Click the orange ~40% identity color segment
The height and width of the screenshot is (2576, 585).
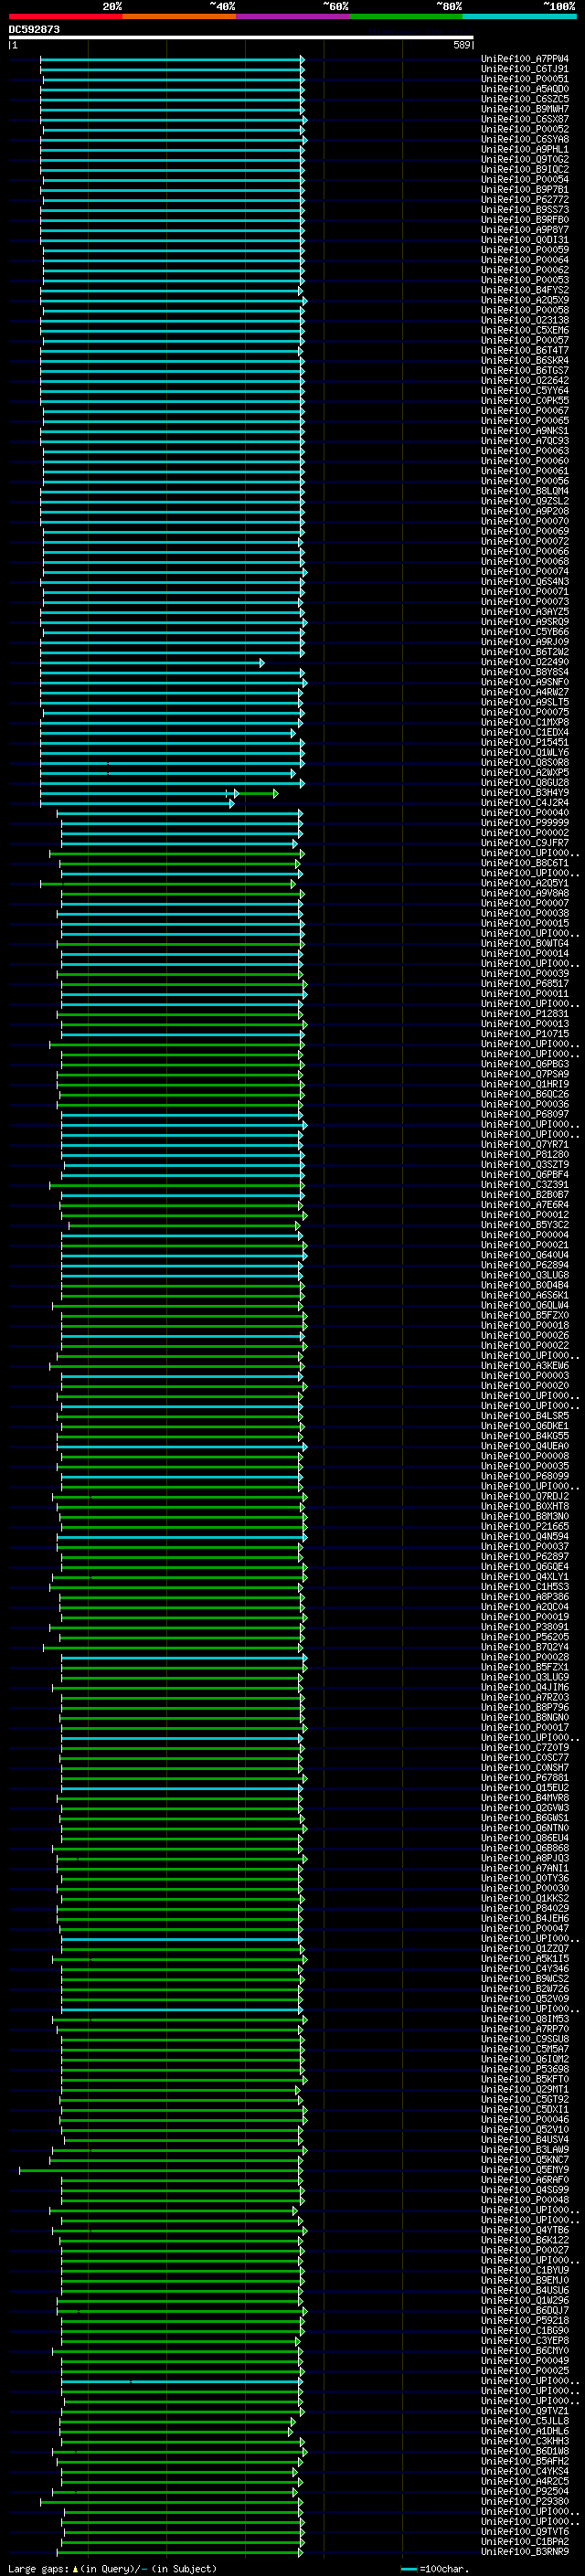tap(179, 16)
